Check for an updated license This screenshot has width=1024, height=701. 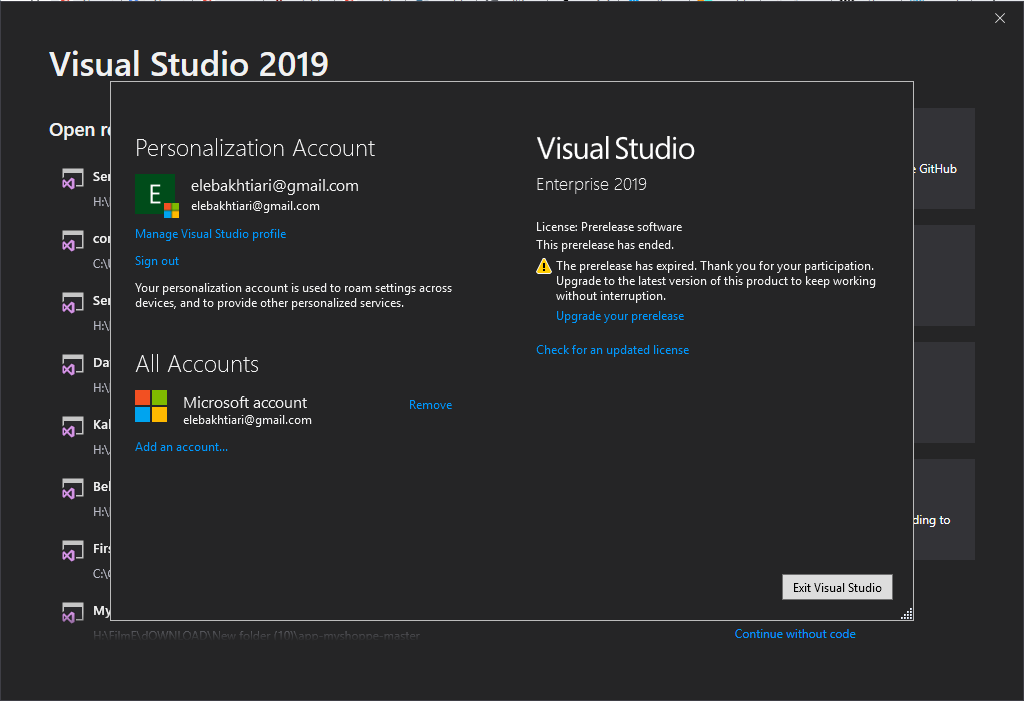(x=612, y=350)
